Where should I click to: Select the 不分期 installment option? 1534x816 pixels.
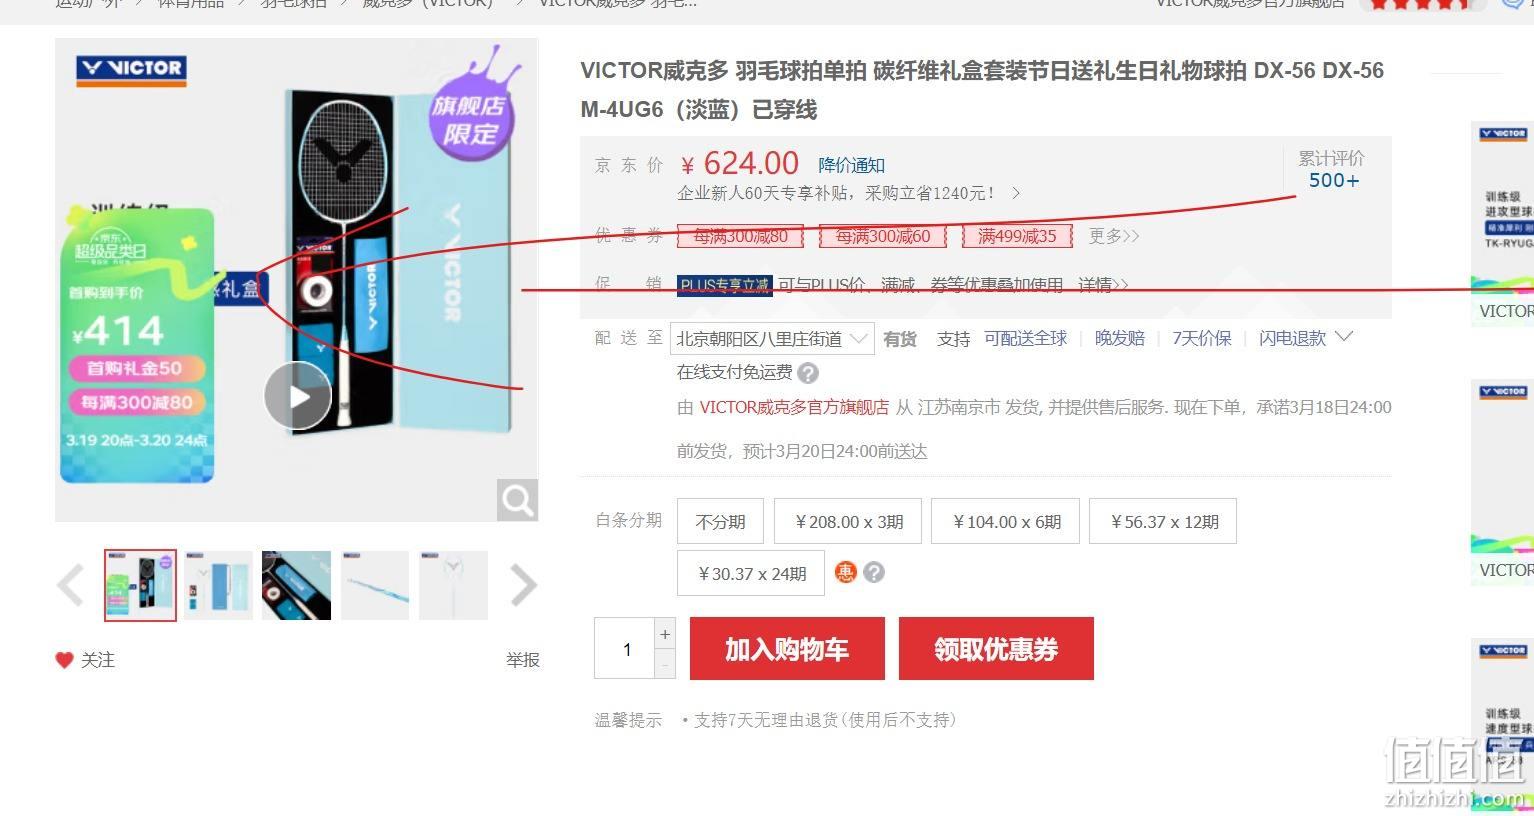(721, 521)
